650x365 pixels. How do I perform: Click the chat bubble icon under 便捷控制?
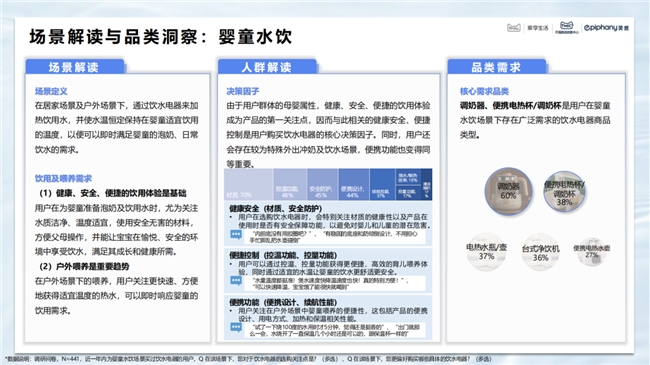pyautogui.click(x=236, y=281)
